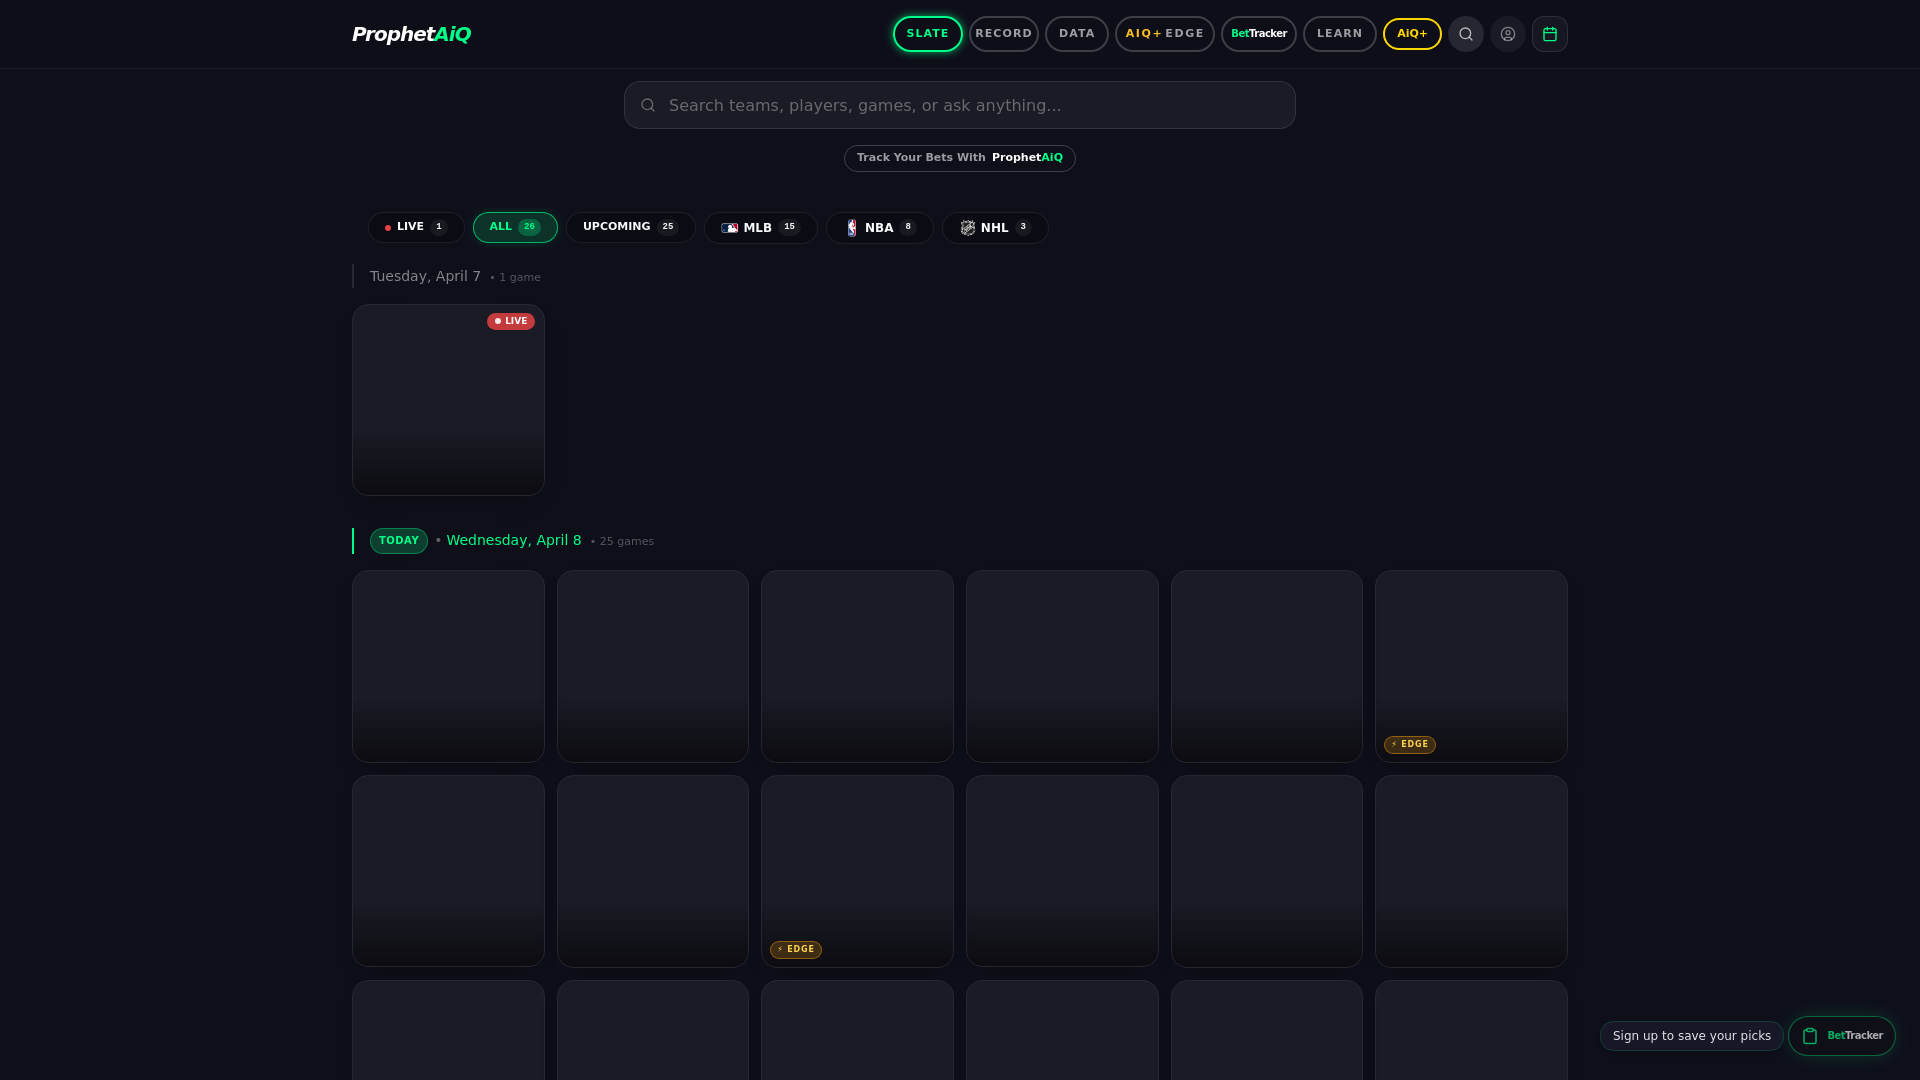
Task: Open the green calendar icon
Action: (x=1549, y=34)
